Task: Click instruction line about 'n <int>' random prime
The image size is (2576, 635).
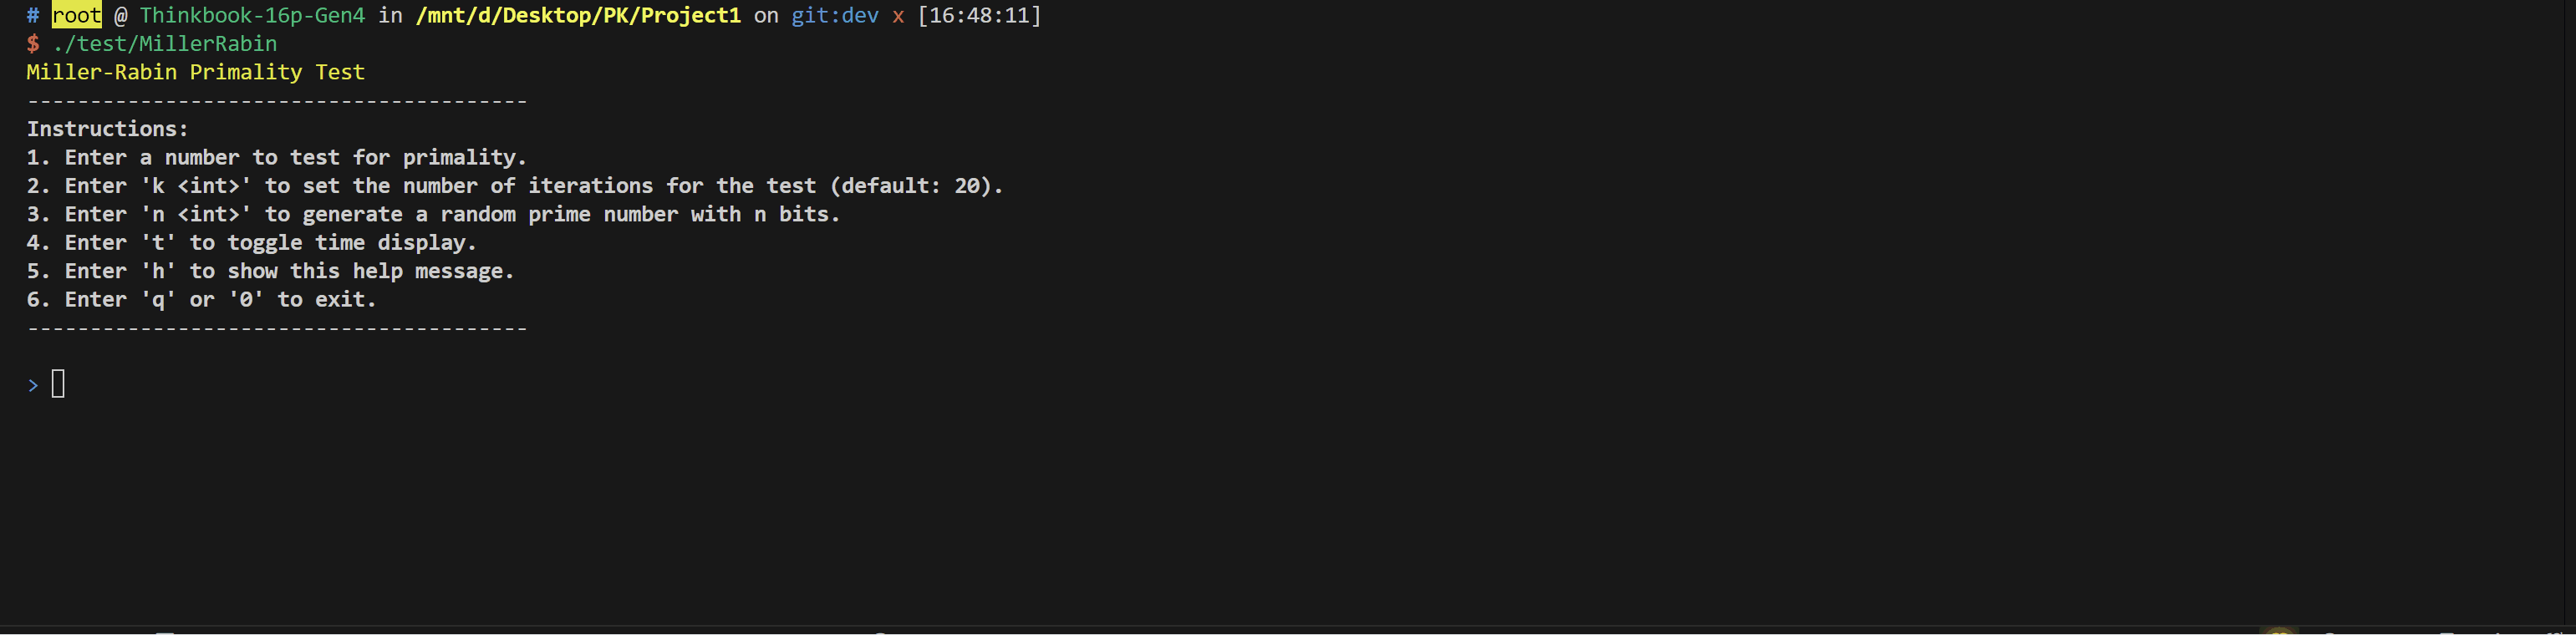Action: (433, 214)
